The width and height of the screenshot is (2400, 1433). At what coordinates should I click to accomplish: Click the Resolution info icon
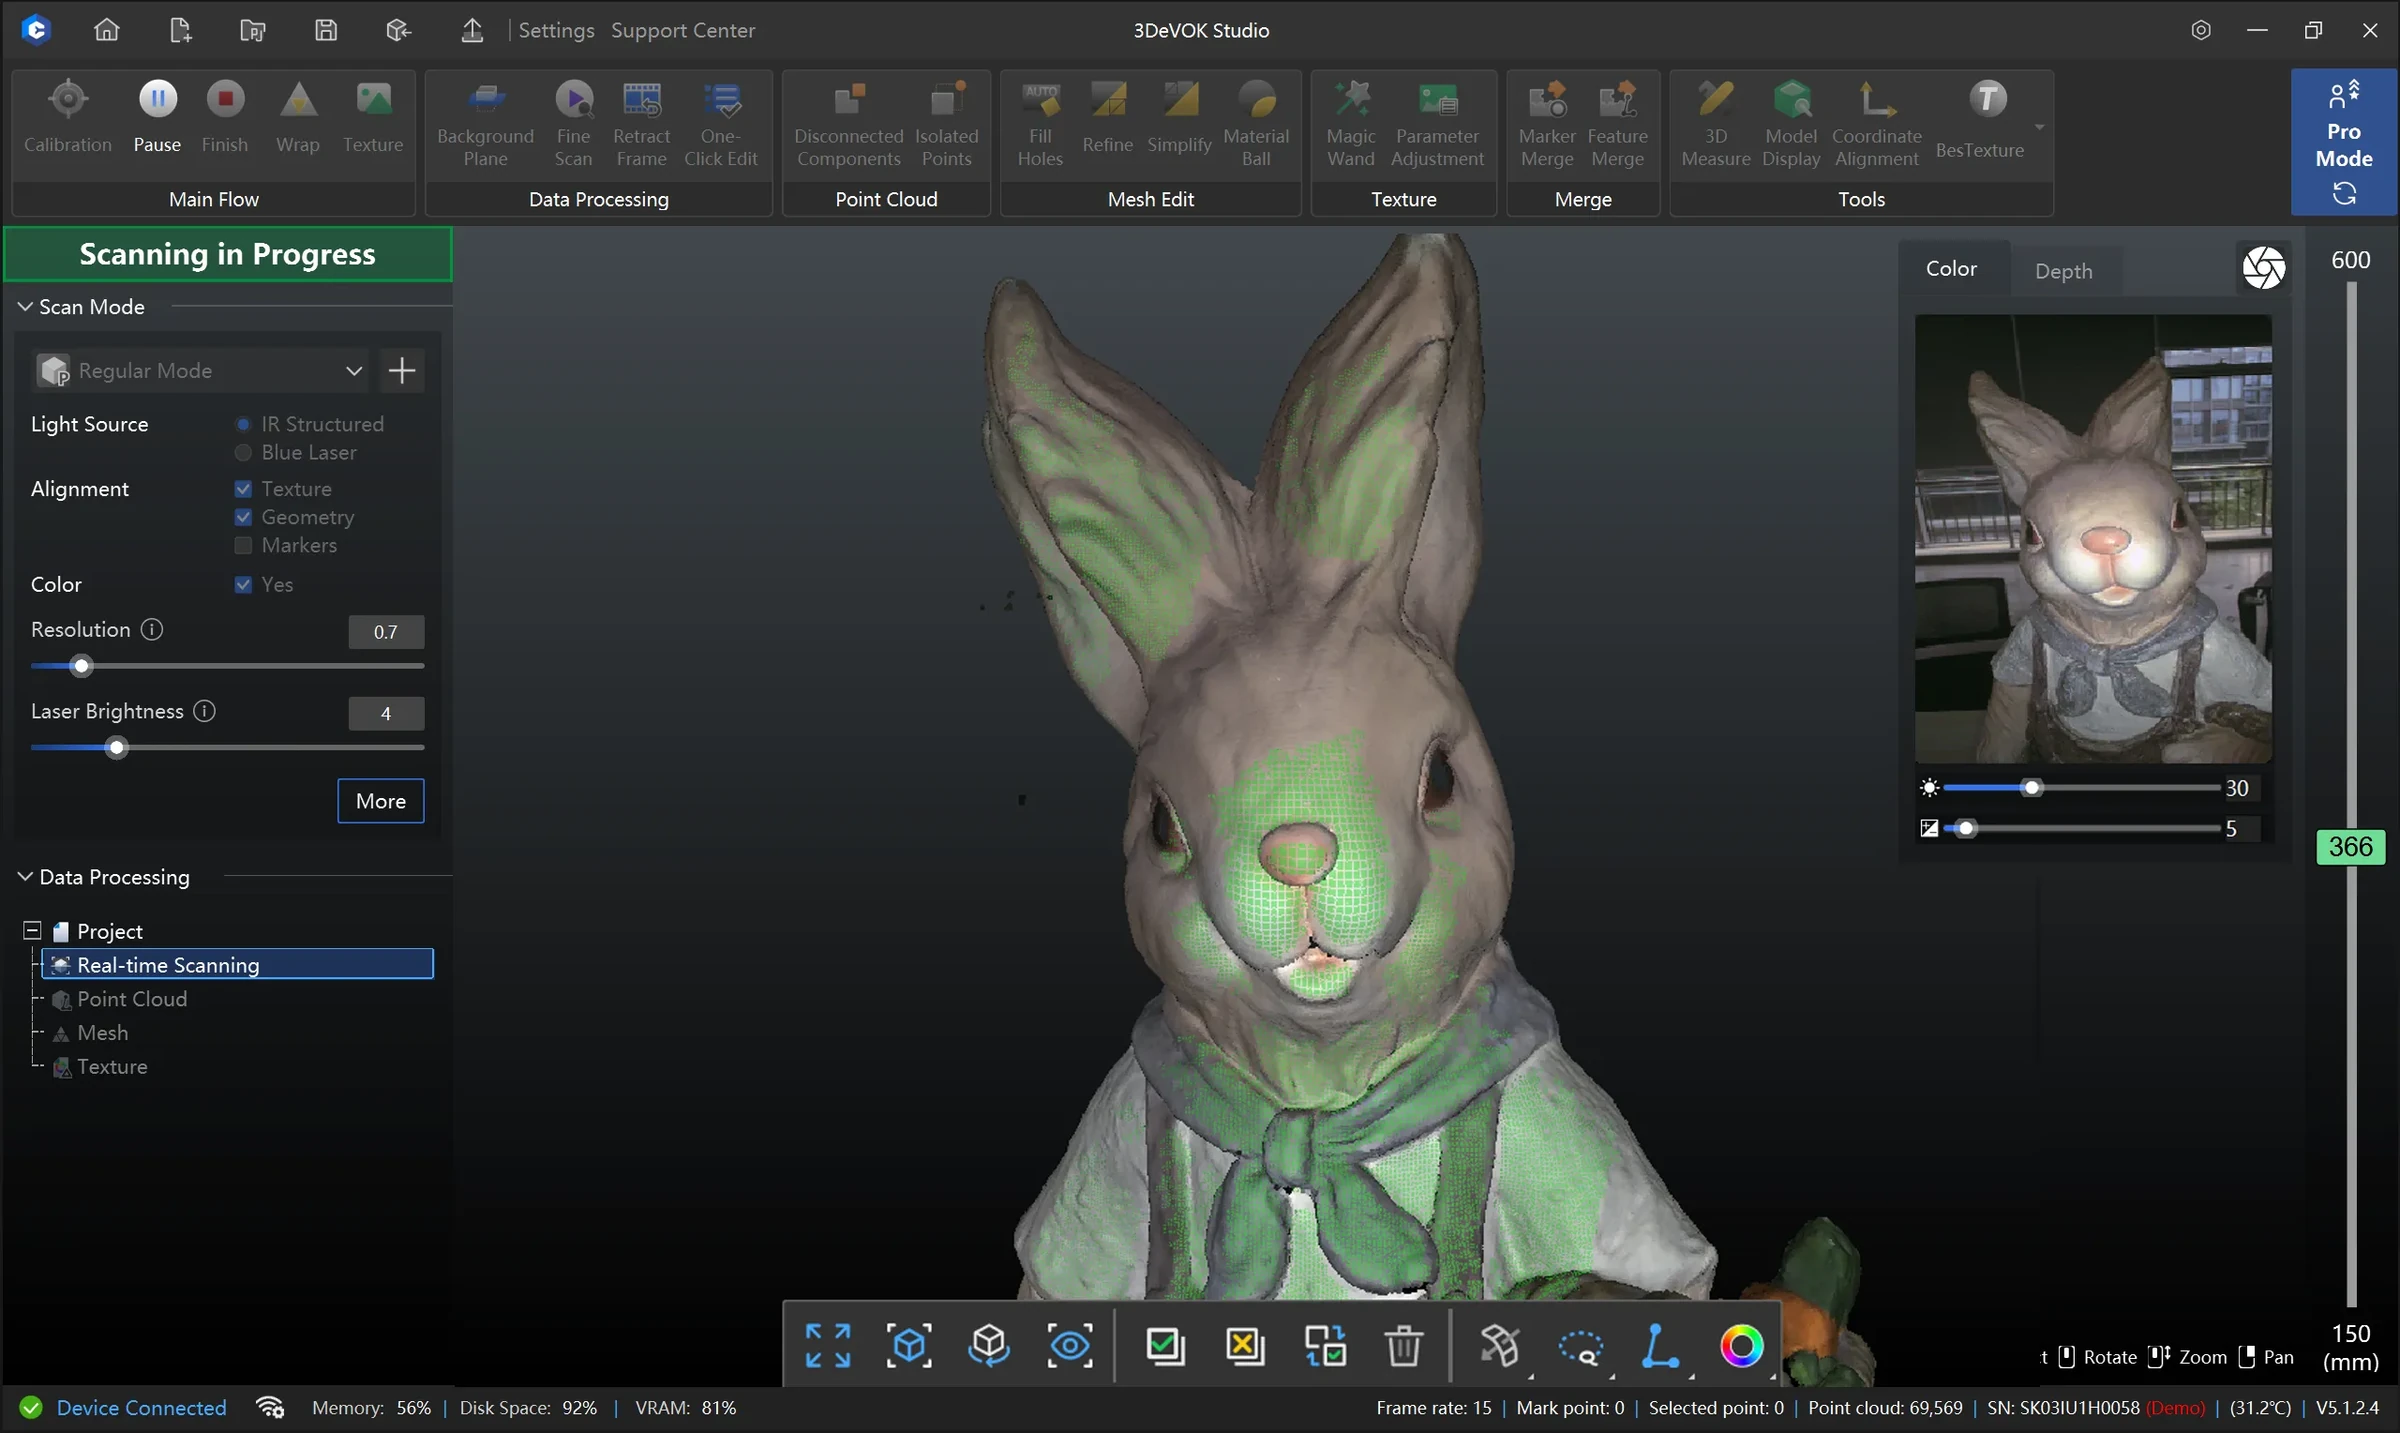[x=152, y=630]
